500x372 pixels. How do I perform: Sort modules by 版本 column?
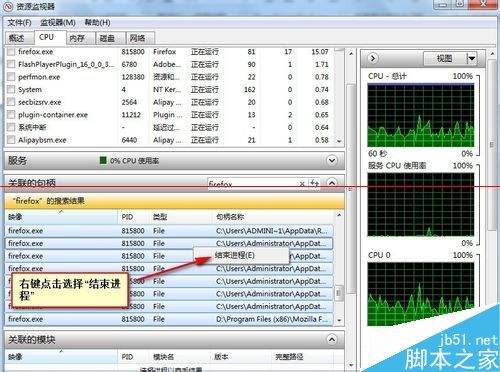240,357
